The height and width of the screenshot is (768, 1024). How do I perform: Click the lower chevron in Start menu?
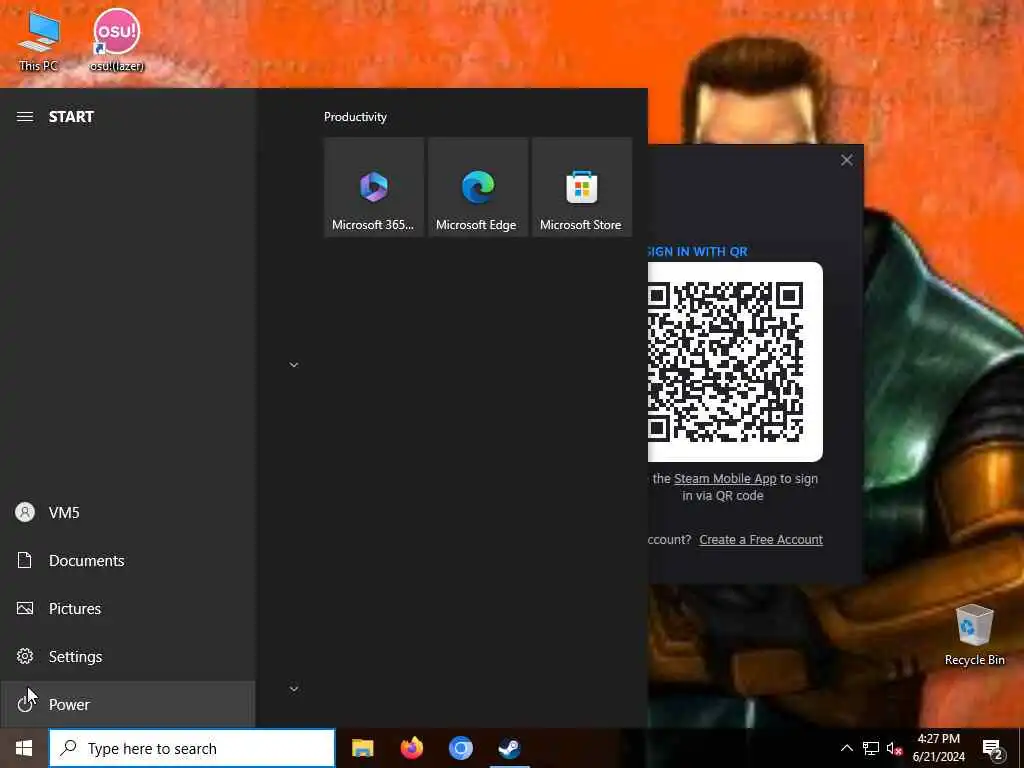[294, 689]
